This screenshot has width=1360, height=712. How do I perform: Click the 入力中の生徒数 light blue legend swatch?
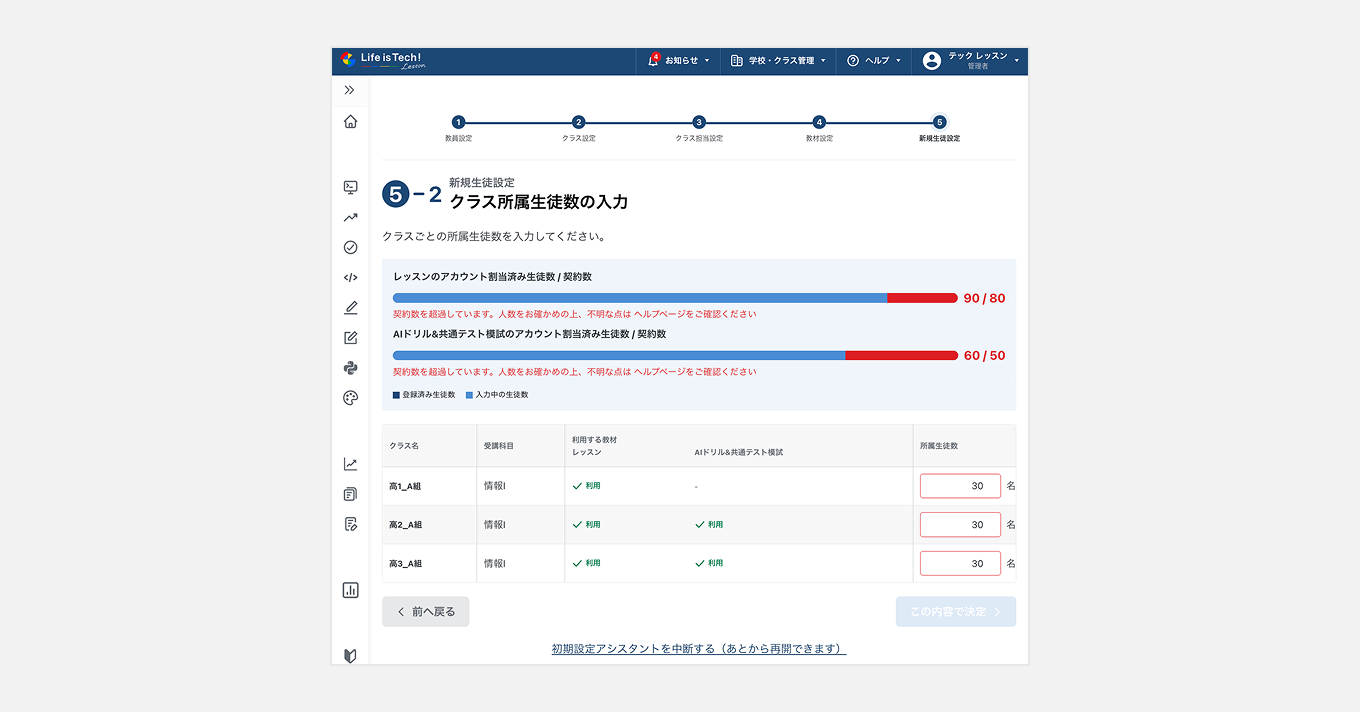click(469, 395)
